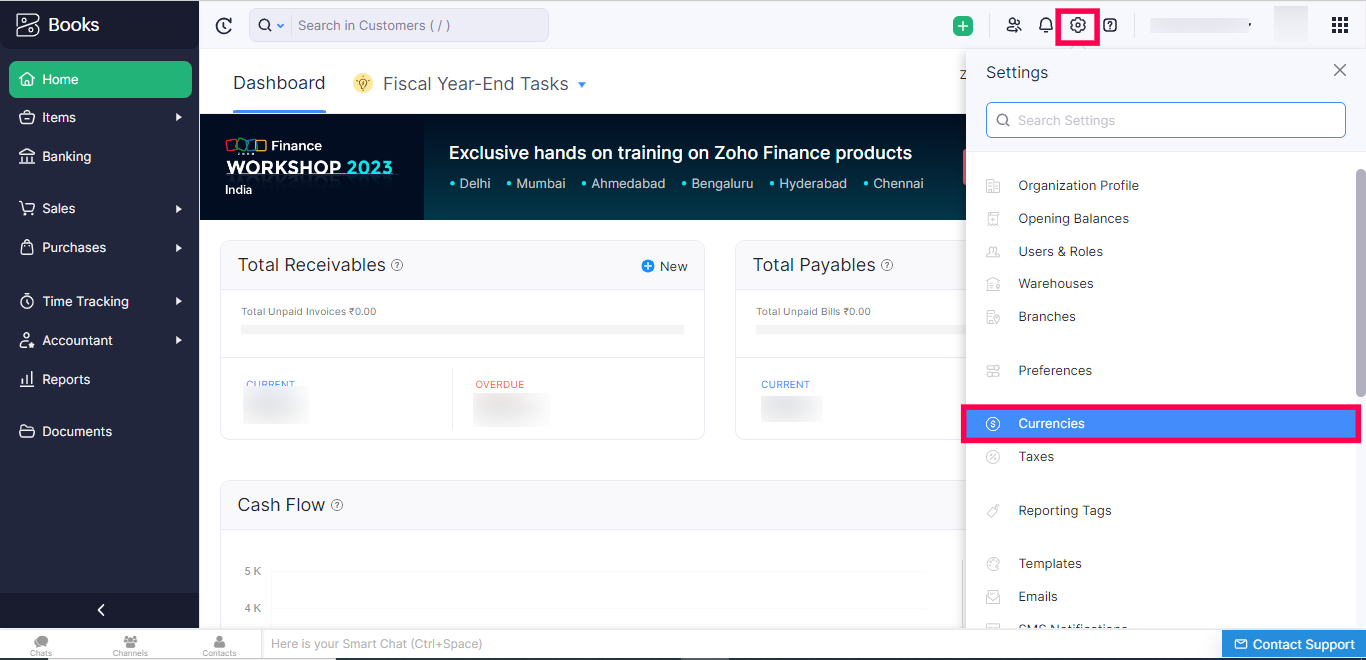This screenshot has width=1366, height=660.
Task: Click 'Total Unpaid Invoices ₹0.00' text
Action: (x=309, y=312)
